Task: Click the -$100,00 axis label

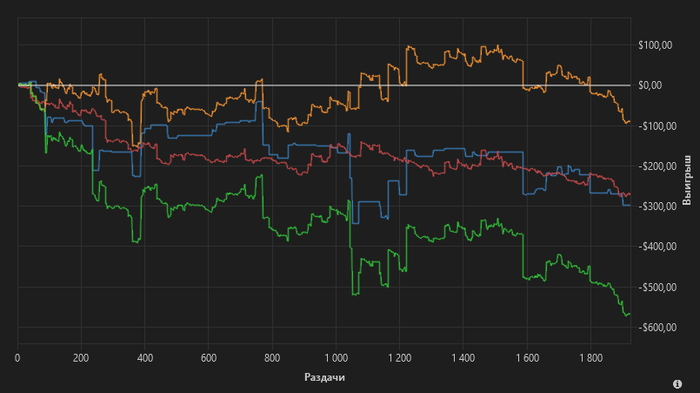Action: [657, 126]
